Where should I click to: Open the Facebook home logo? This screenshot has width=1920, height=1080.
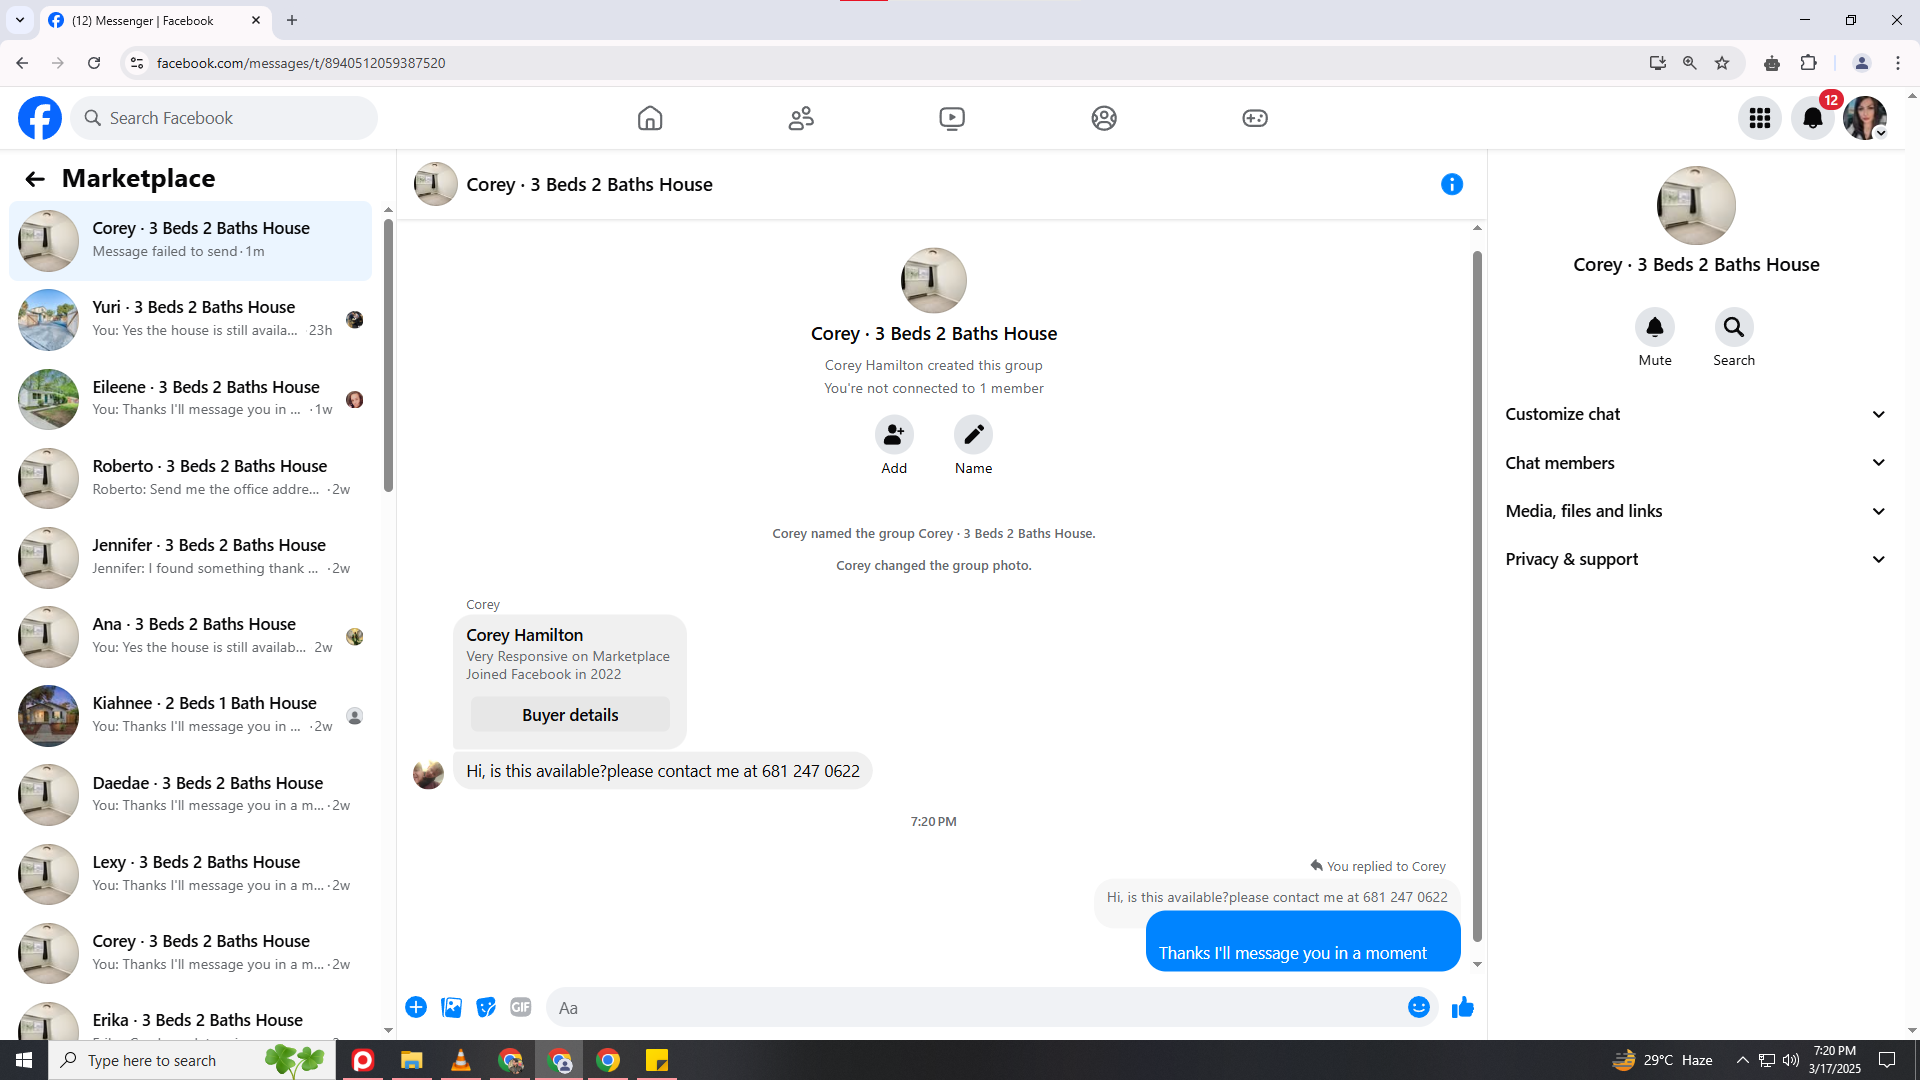click(40, 118)
